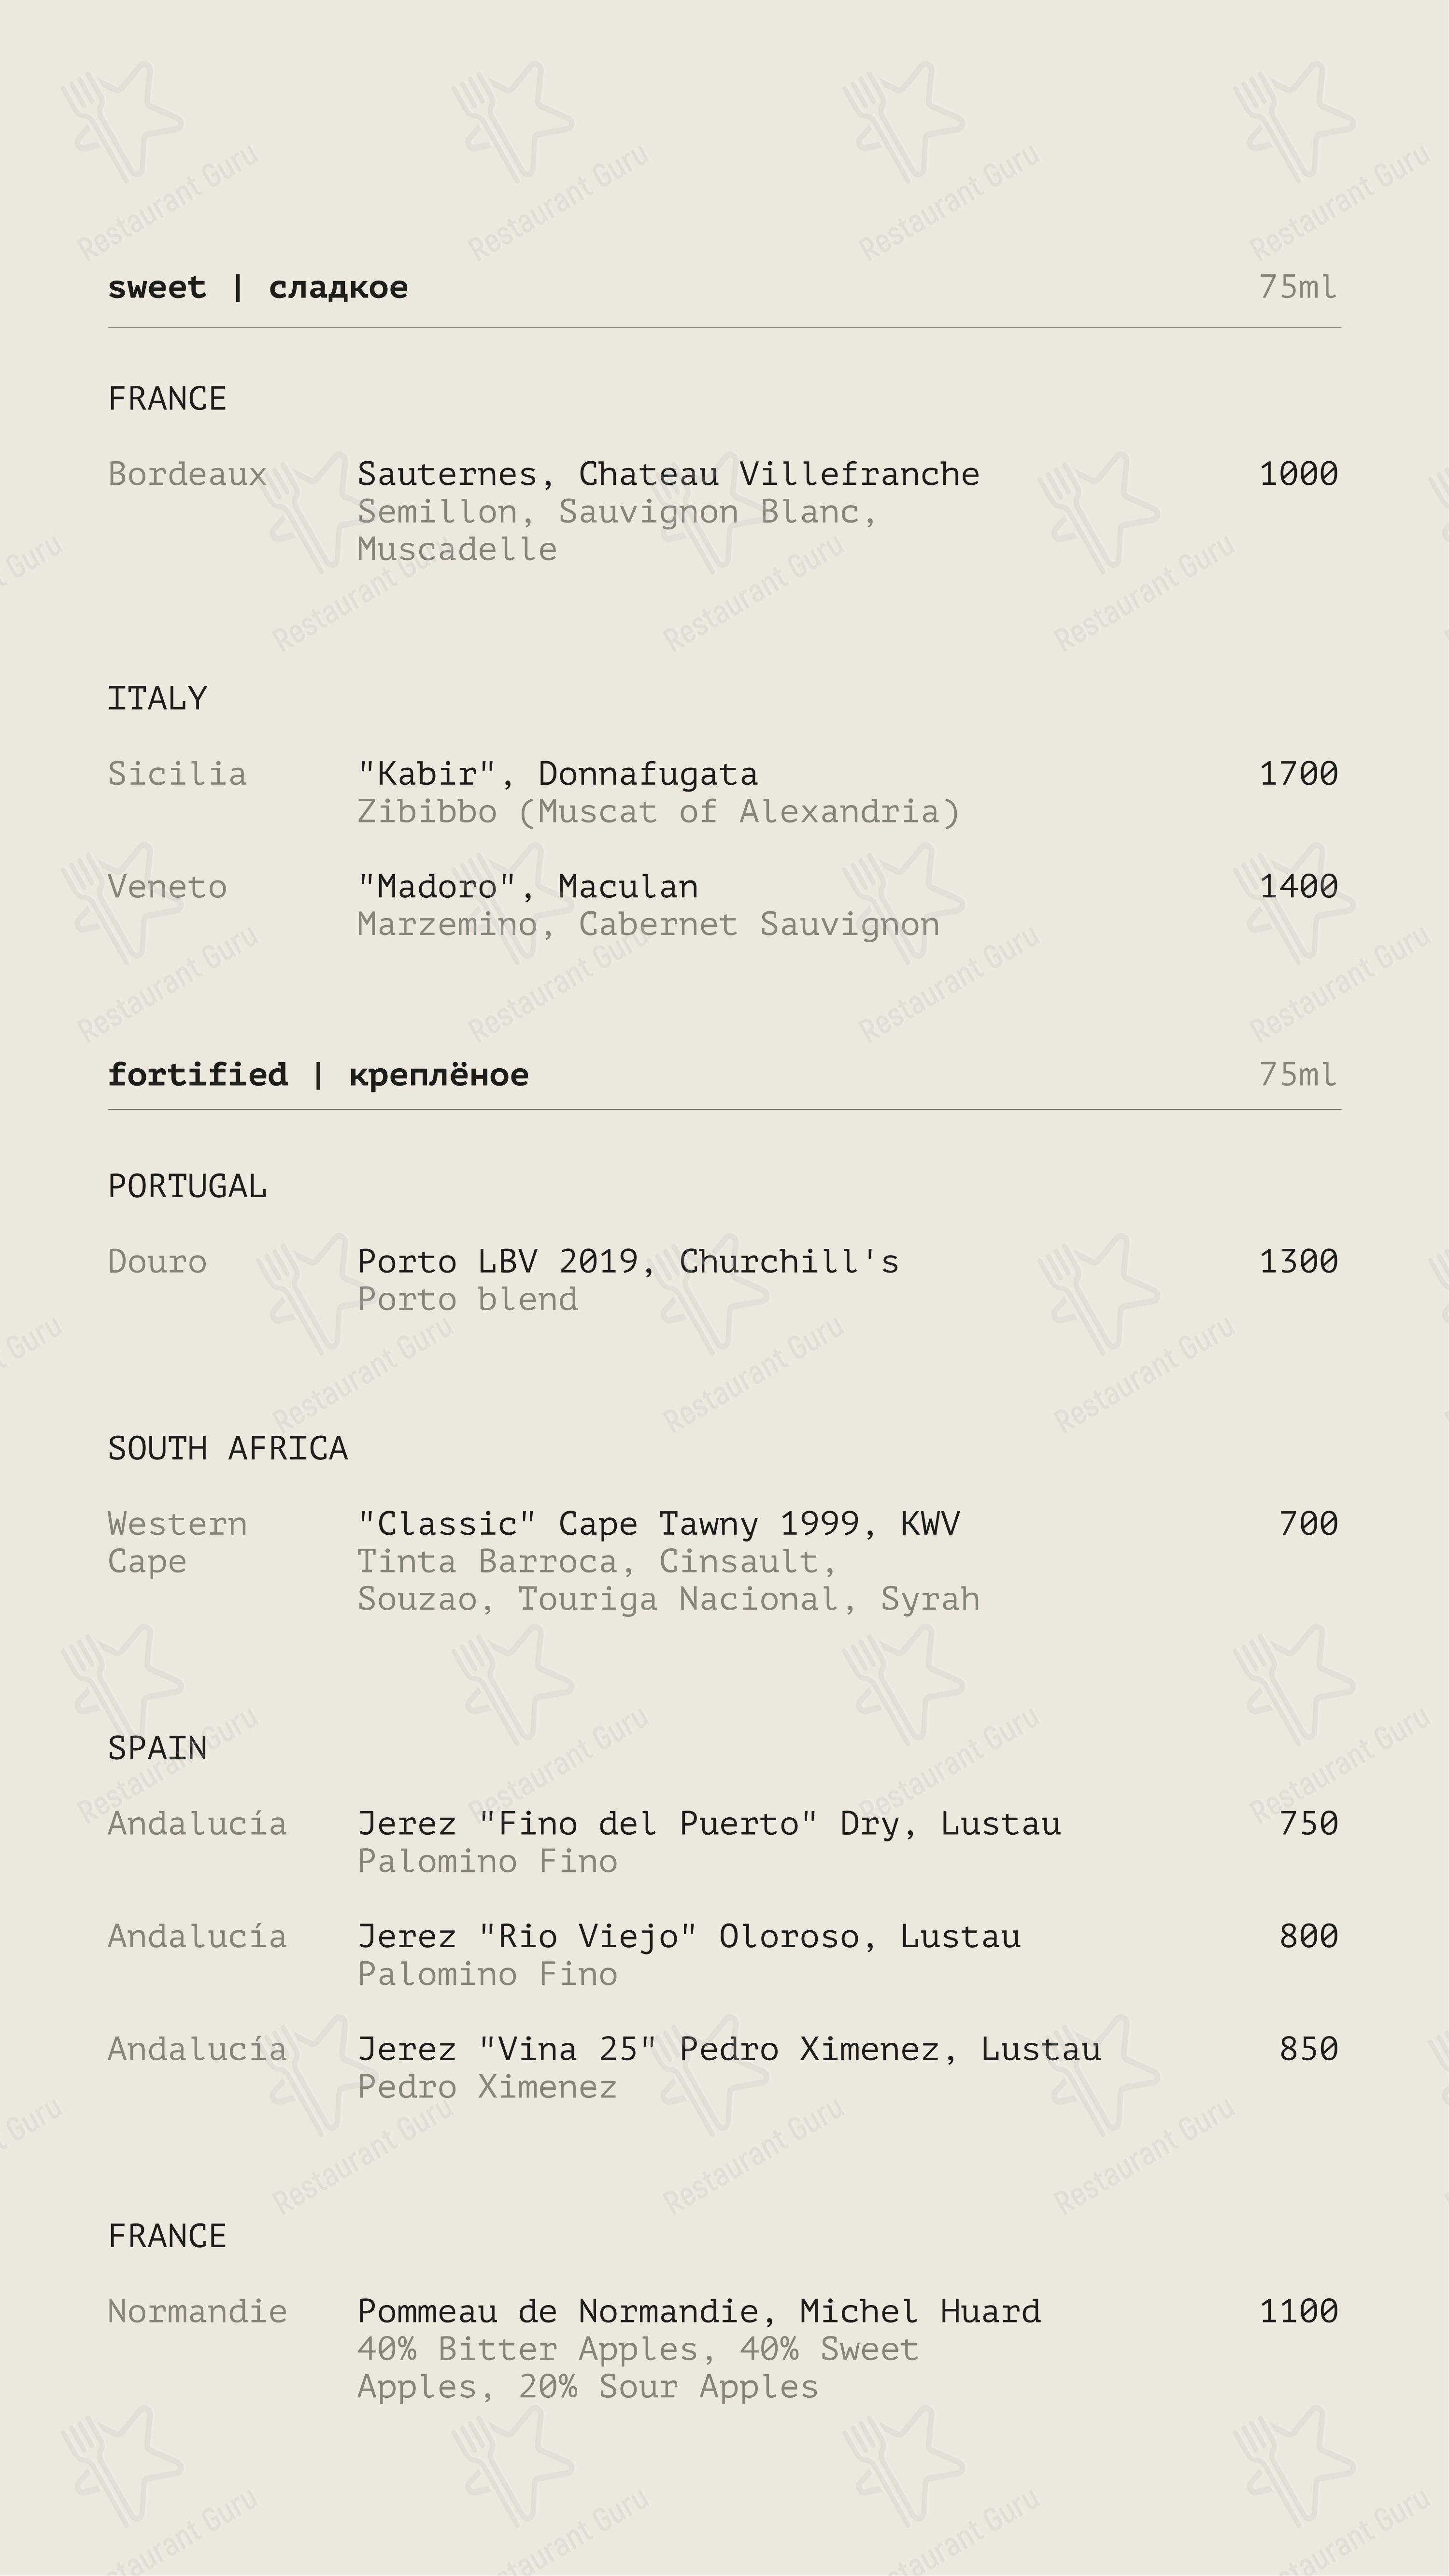The width and height of the screenshot is (1449, 2576).
Task: Click the SPAIN country label
Action: tap(157, 1748)
